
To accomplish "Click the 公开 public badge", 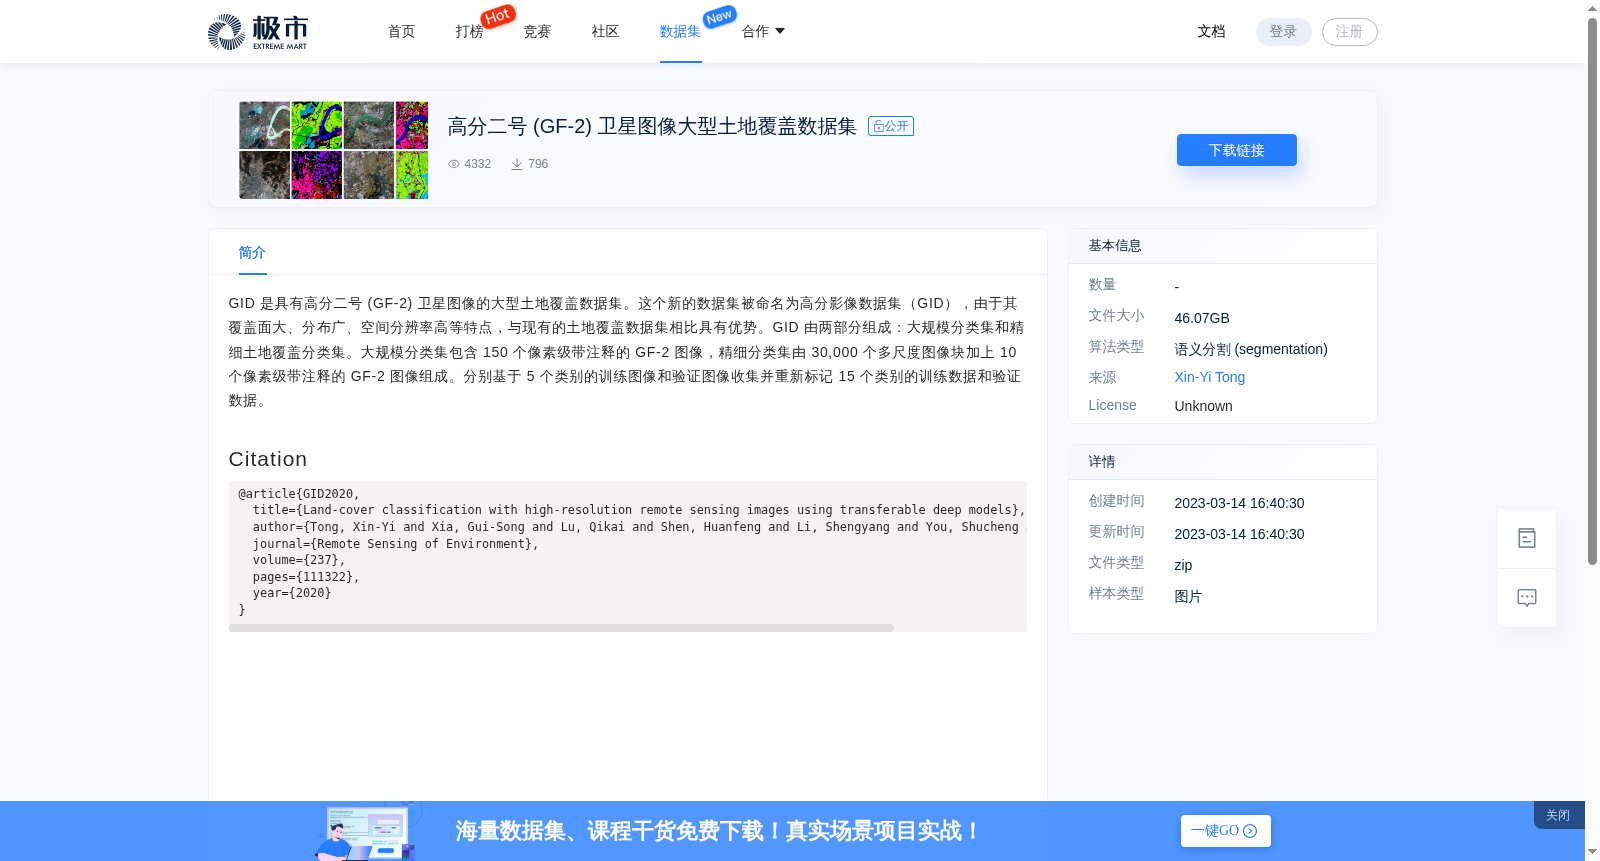I will click(x=891, y=126).
